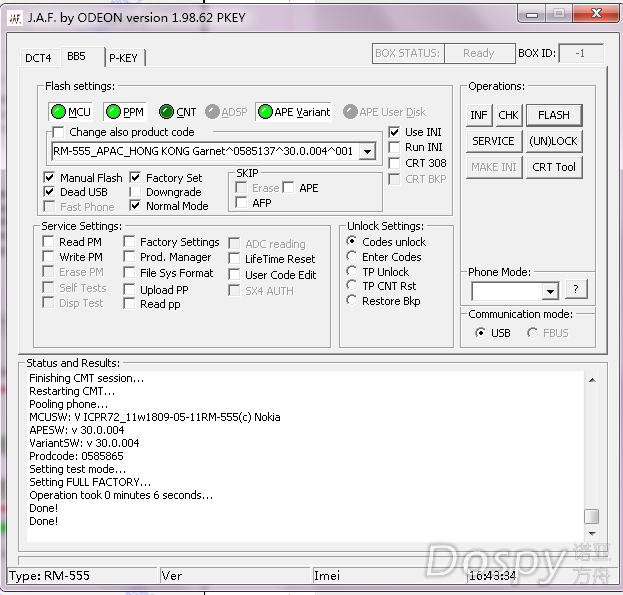Click the SERVICE button
Viewport: 623px width, 595px height.
pos(493,141)
